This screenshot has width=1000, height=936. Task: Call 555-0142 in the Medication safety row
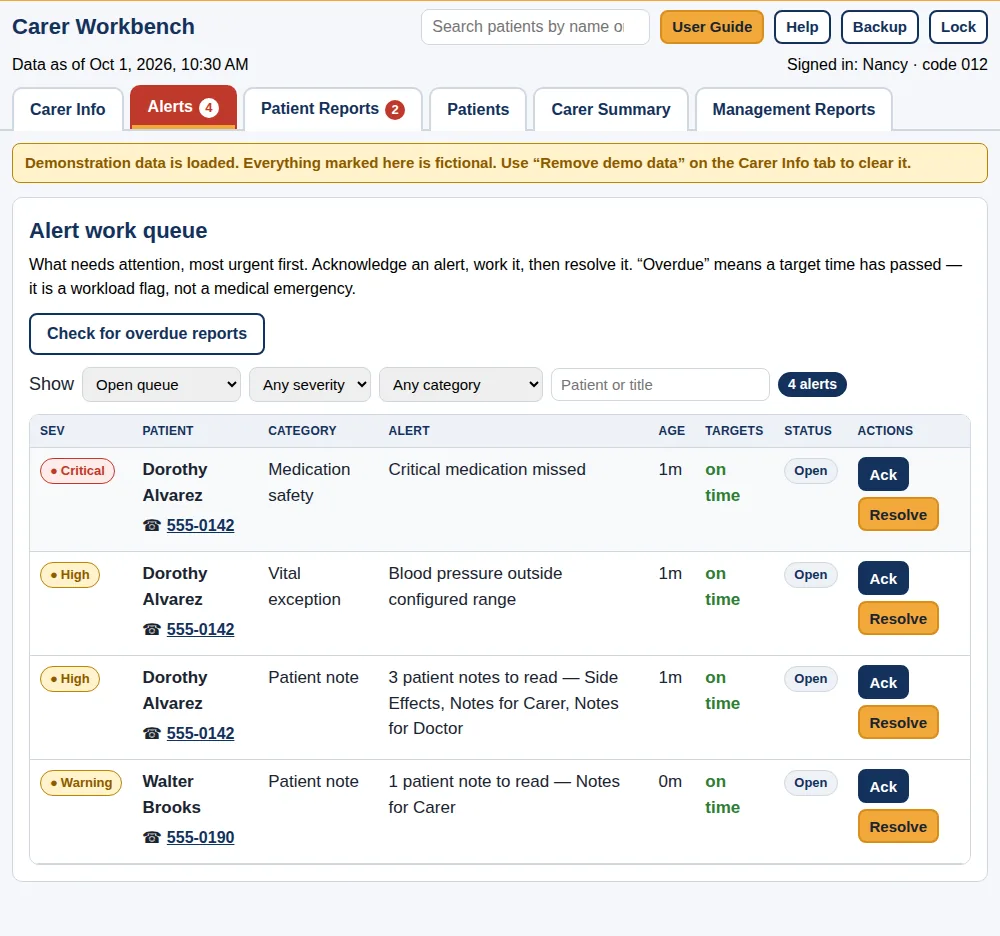(200, 525)
